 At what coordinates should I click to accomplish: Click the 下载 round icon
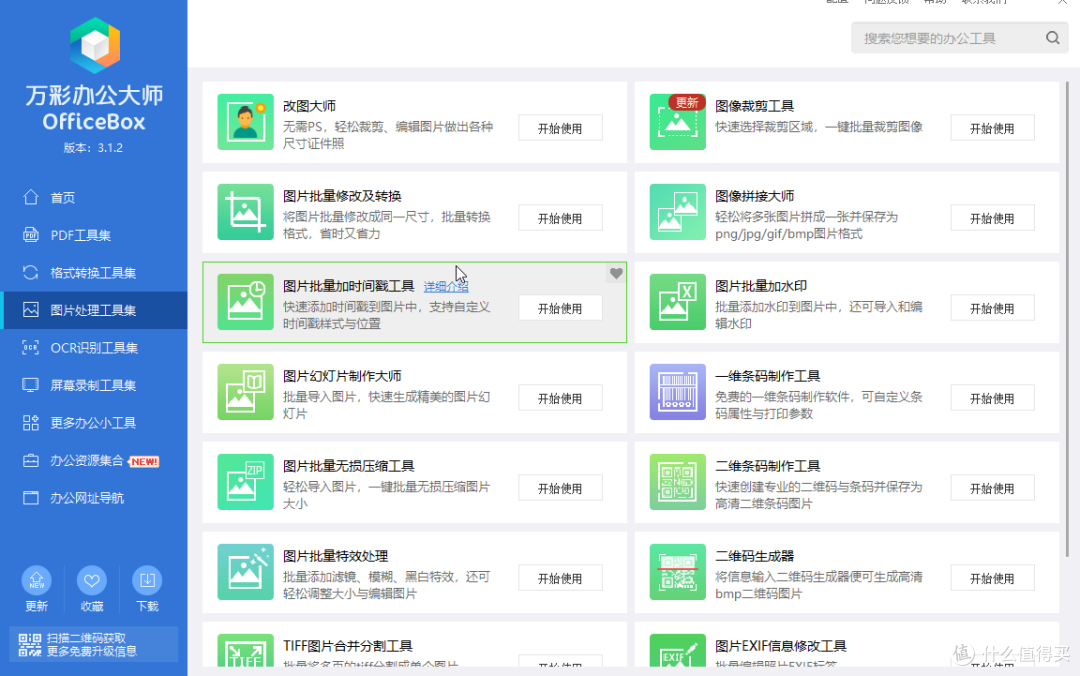[x=147, y=580]
